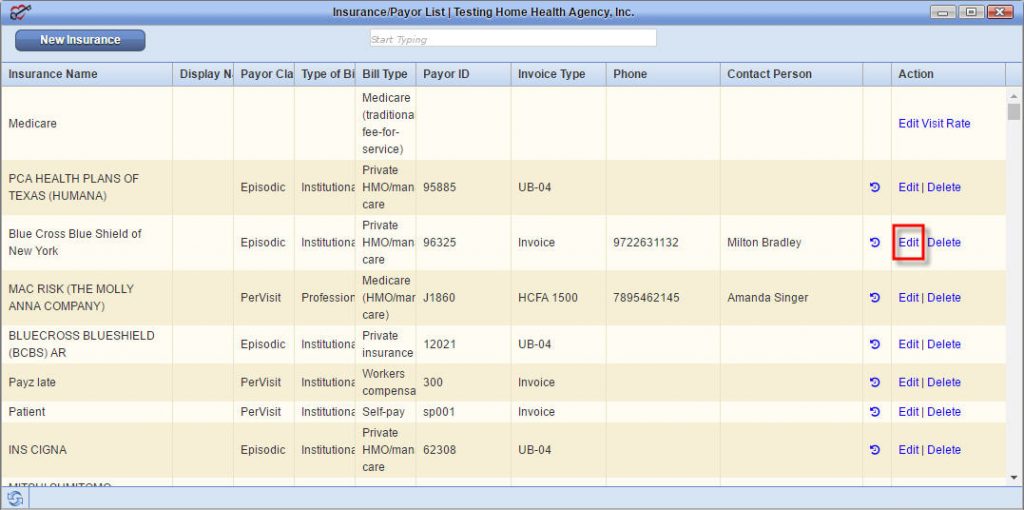Edit the Blue Cross Blue Shield of New York entry
Viewport: 1024px width, 510px height.
tap(908, 243)
